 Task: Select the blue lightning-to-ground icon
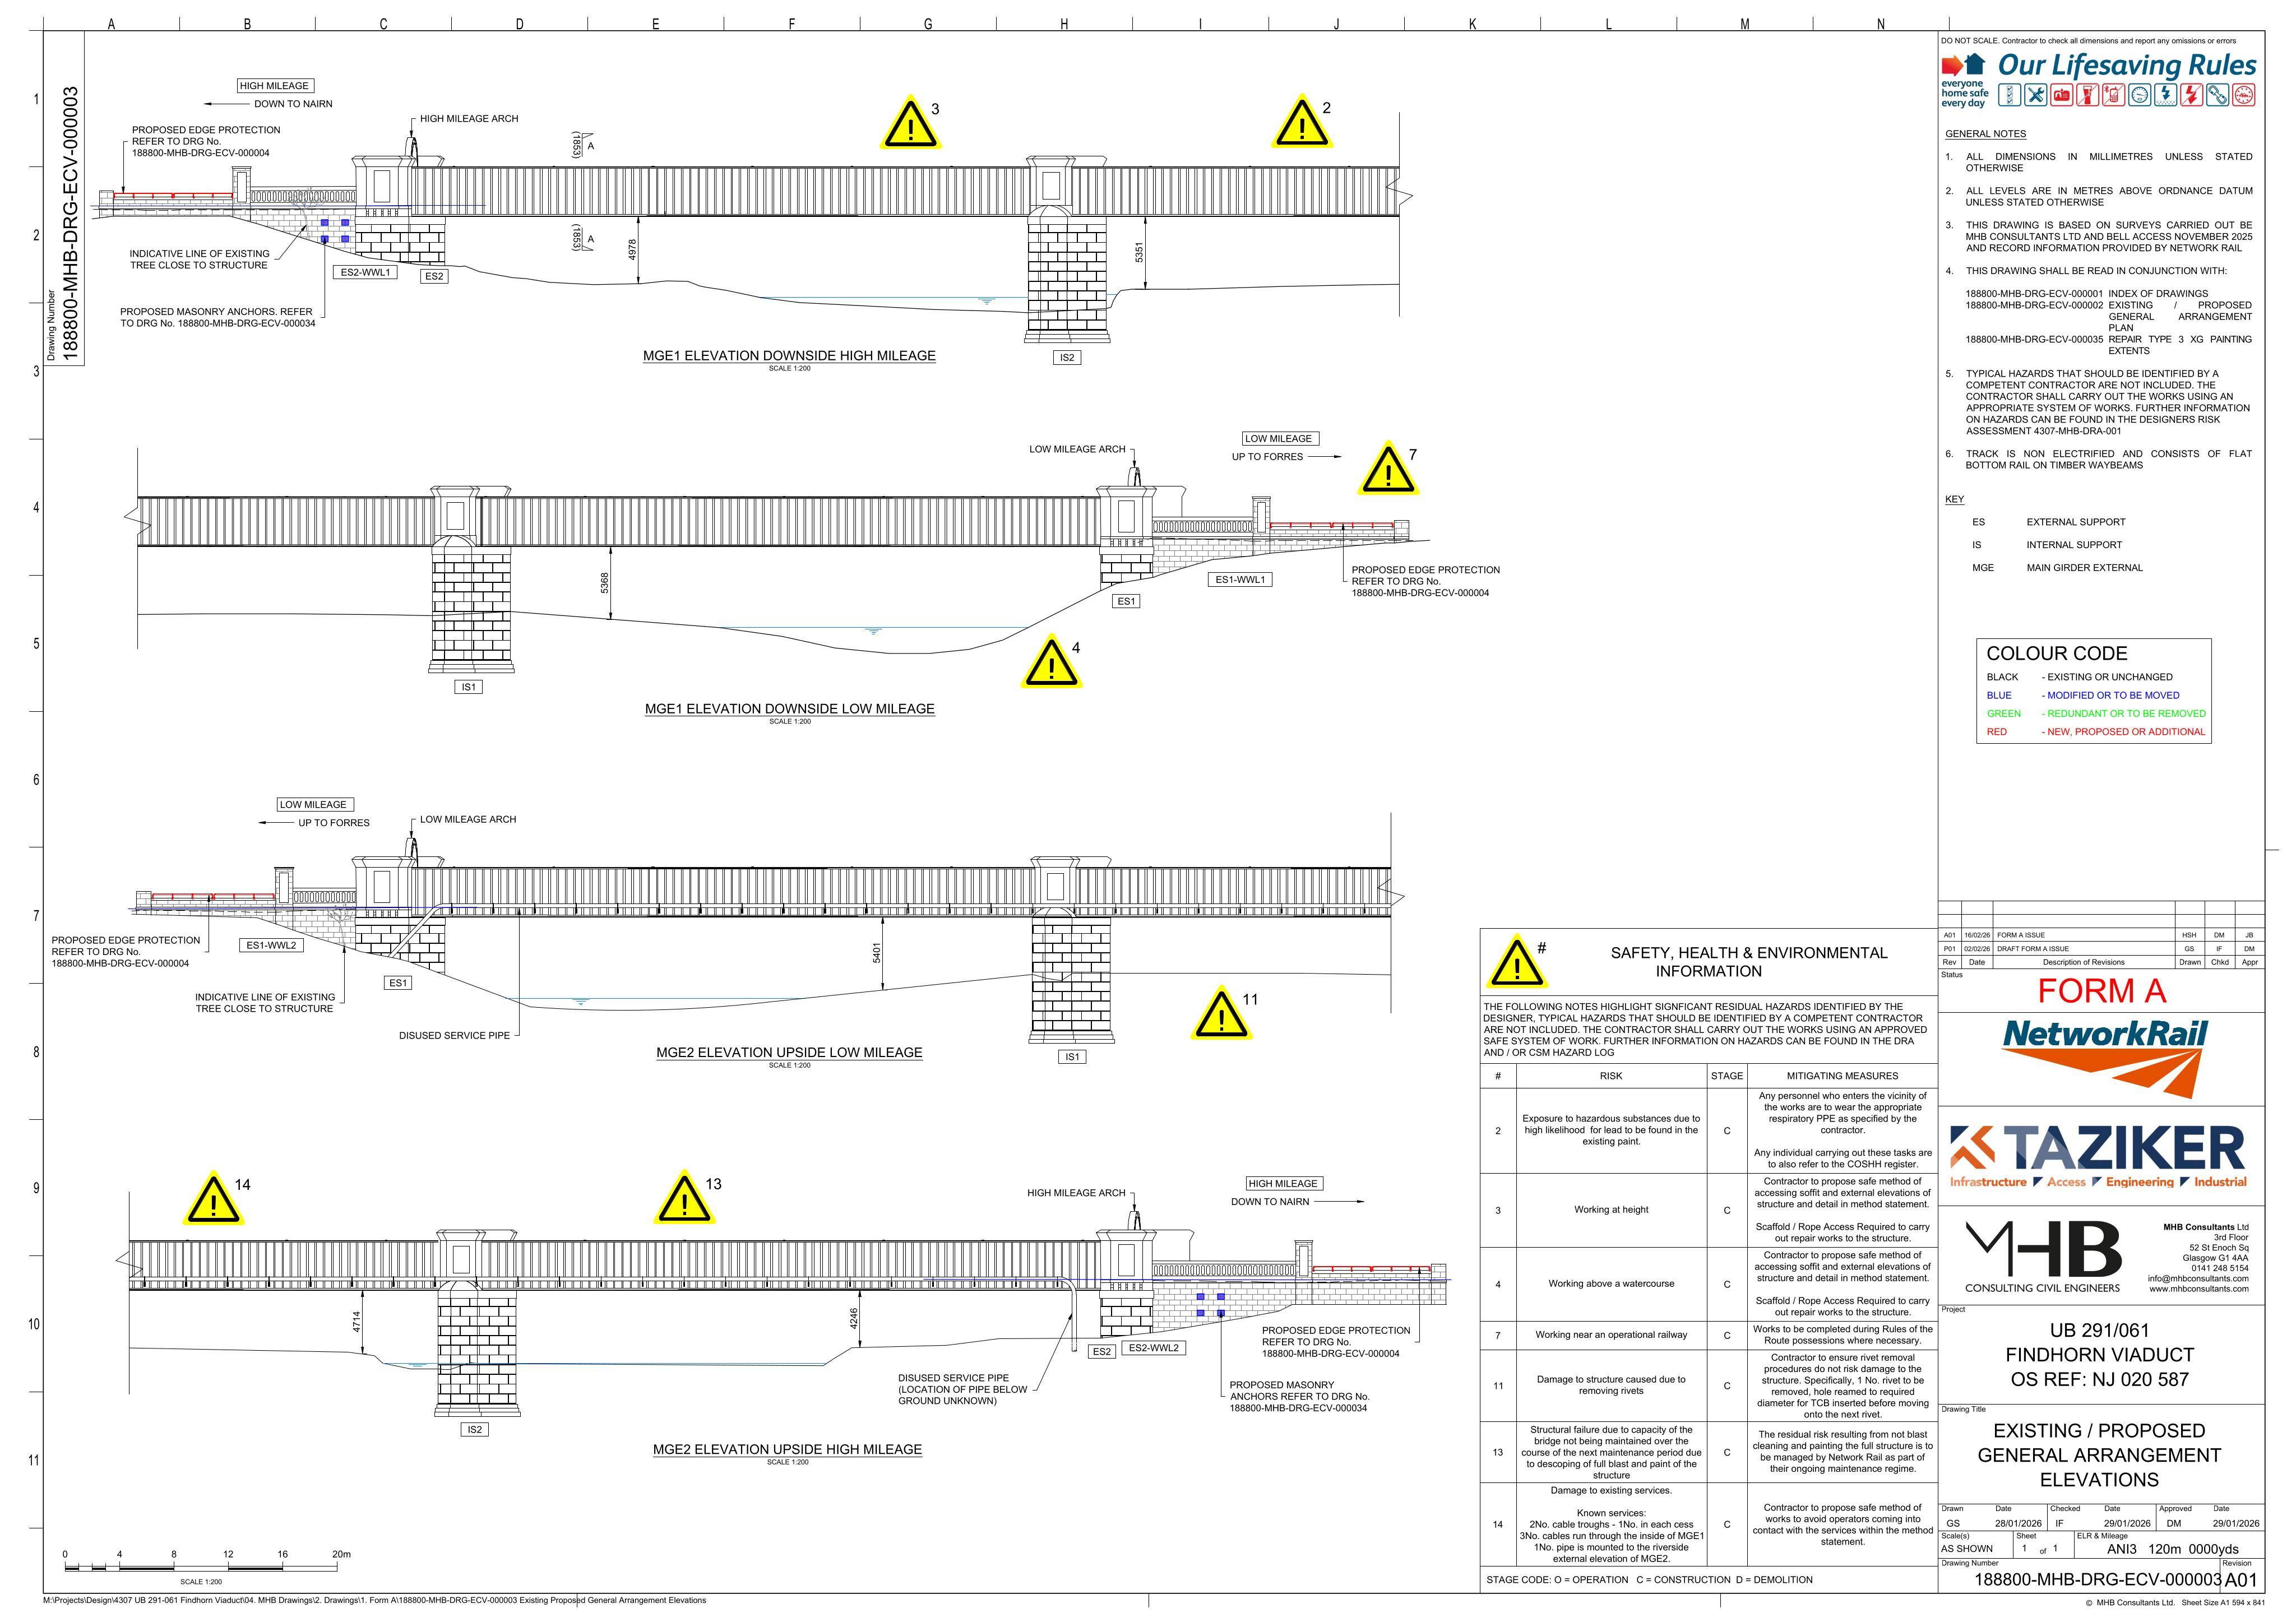[2166, 95]
